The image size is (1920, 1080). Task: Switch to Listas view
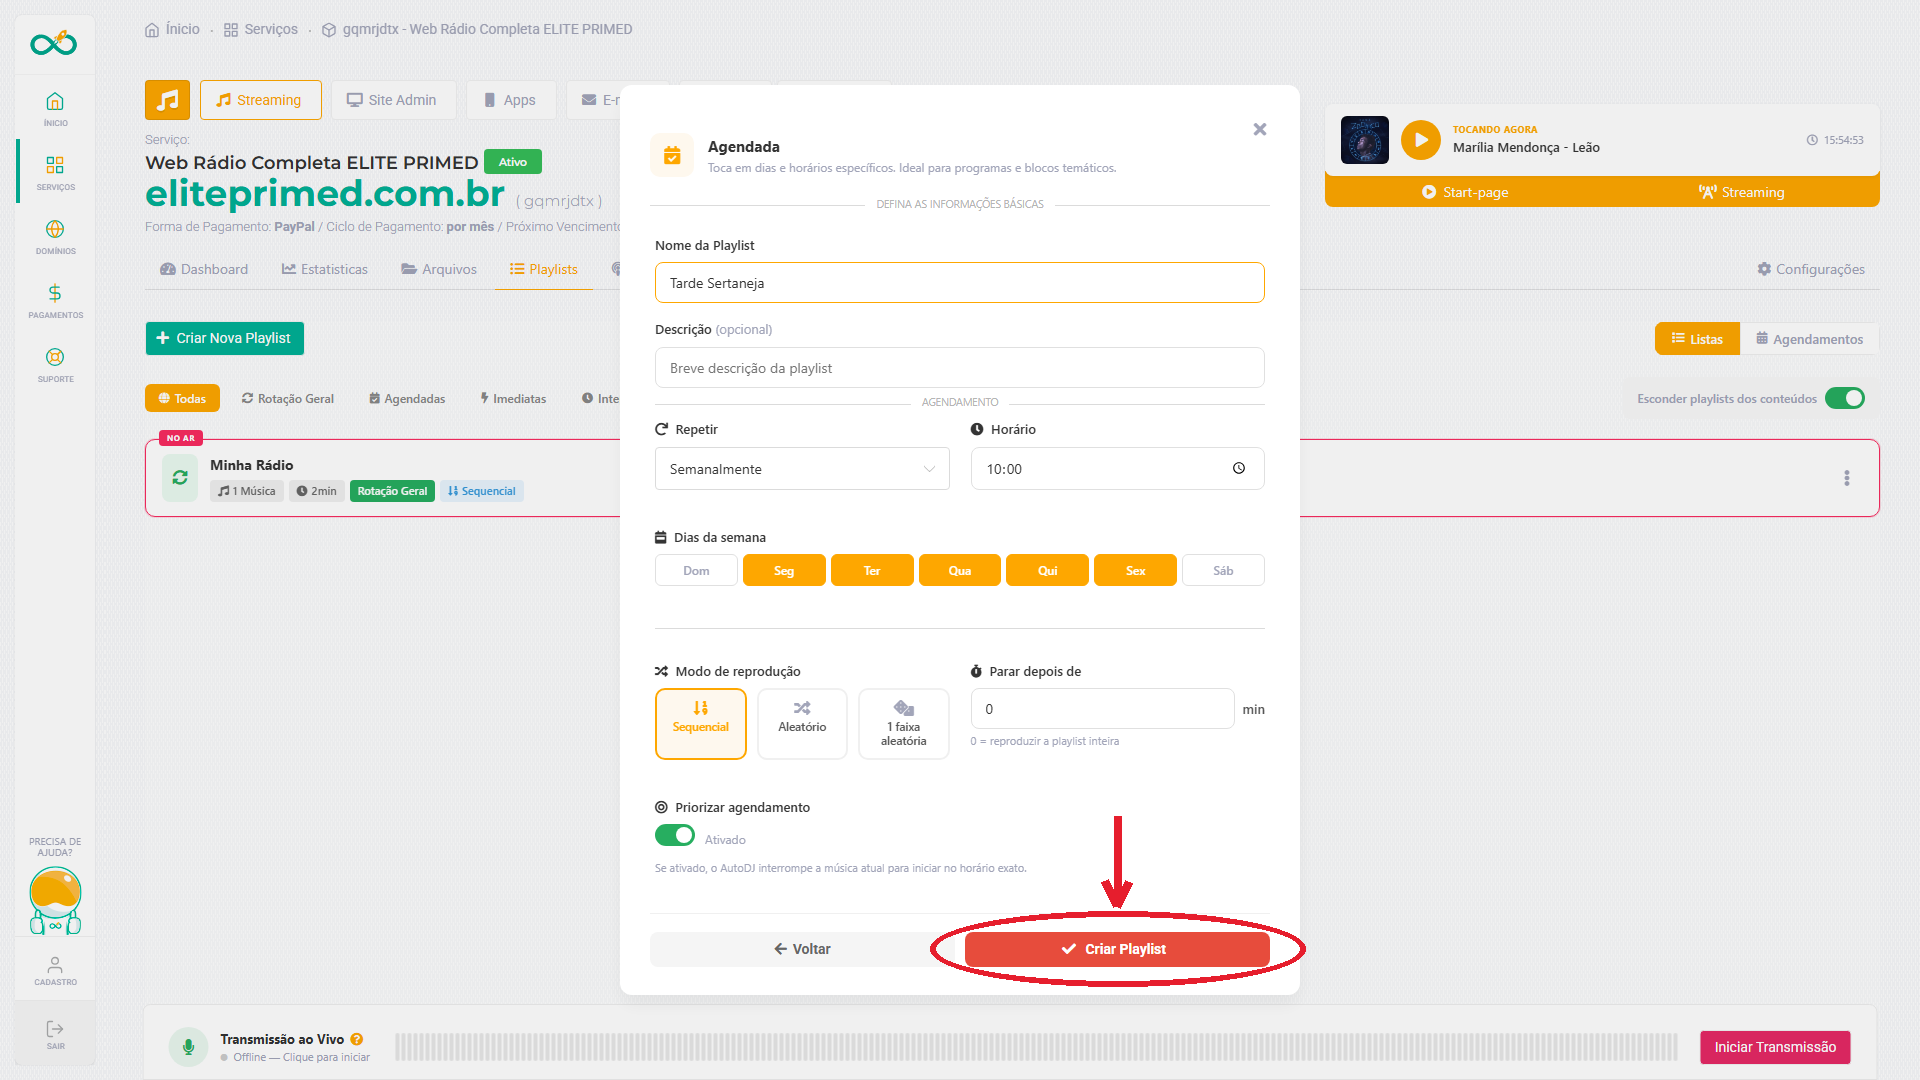coord(1697,339)
